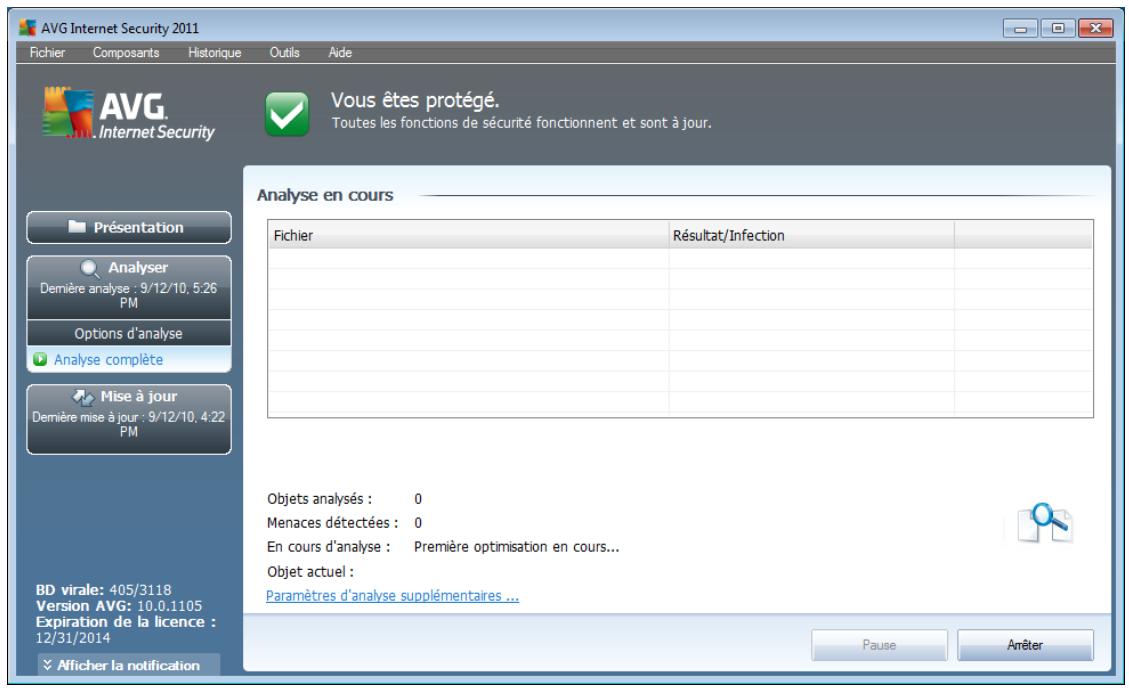Close the AVG Internet Security window
The image size is (1129, 690).
(1096, 28)
